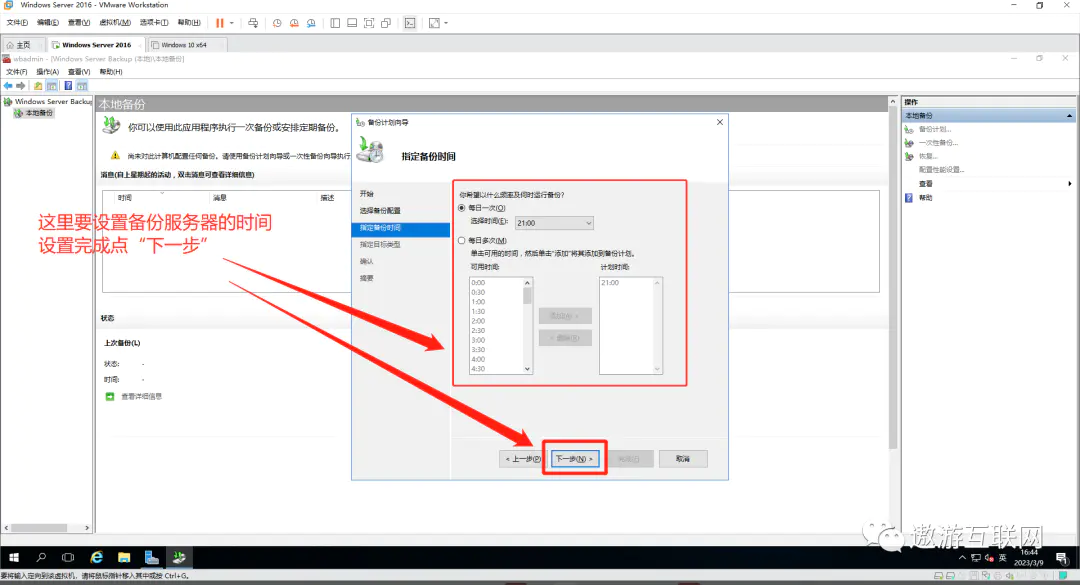Click the Windows Start button
The width and height of the screenshot is (1080, 585).
pyautogui.click(x=14, y=557)
